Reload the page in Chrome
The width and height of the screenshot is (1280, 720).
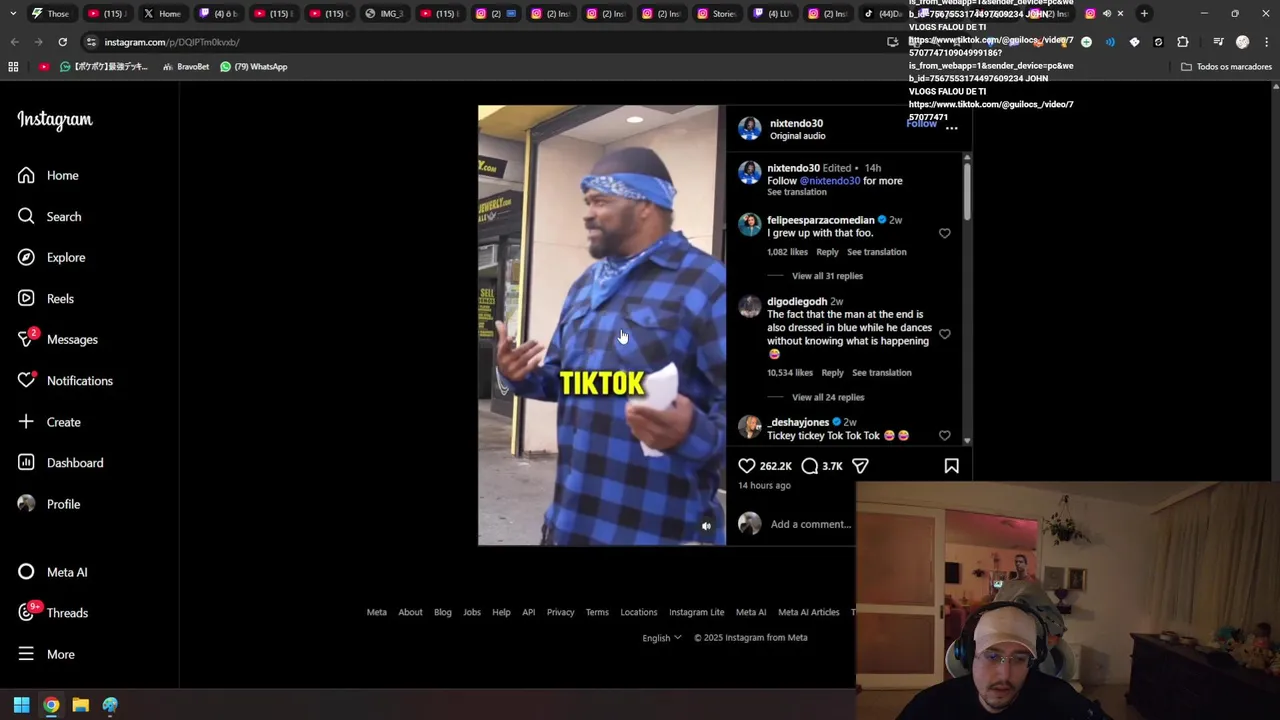(62, 42)
